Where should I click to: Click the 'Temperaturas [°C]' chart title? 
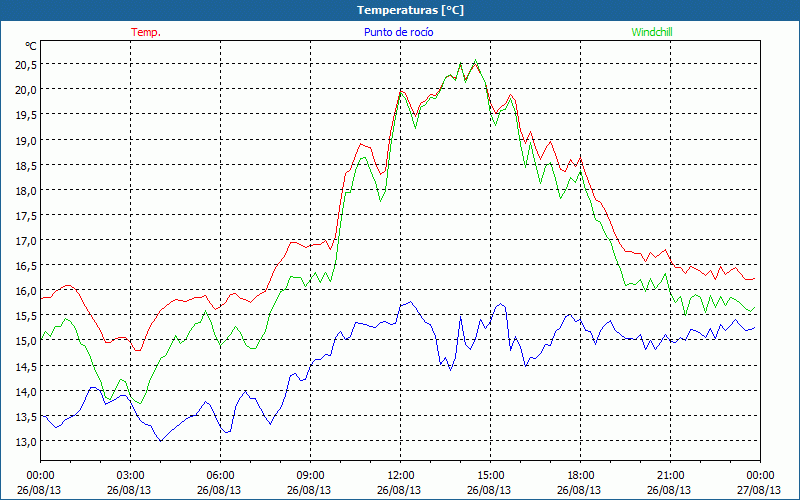(x=410, y=10)
